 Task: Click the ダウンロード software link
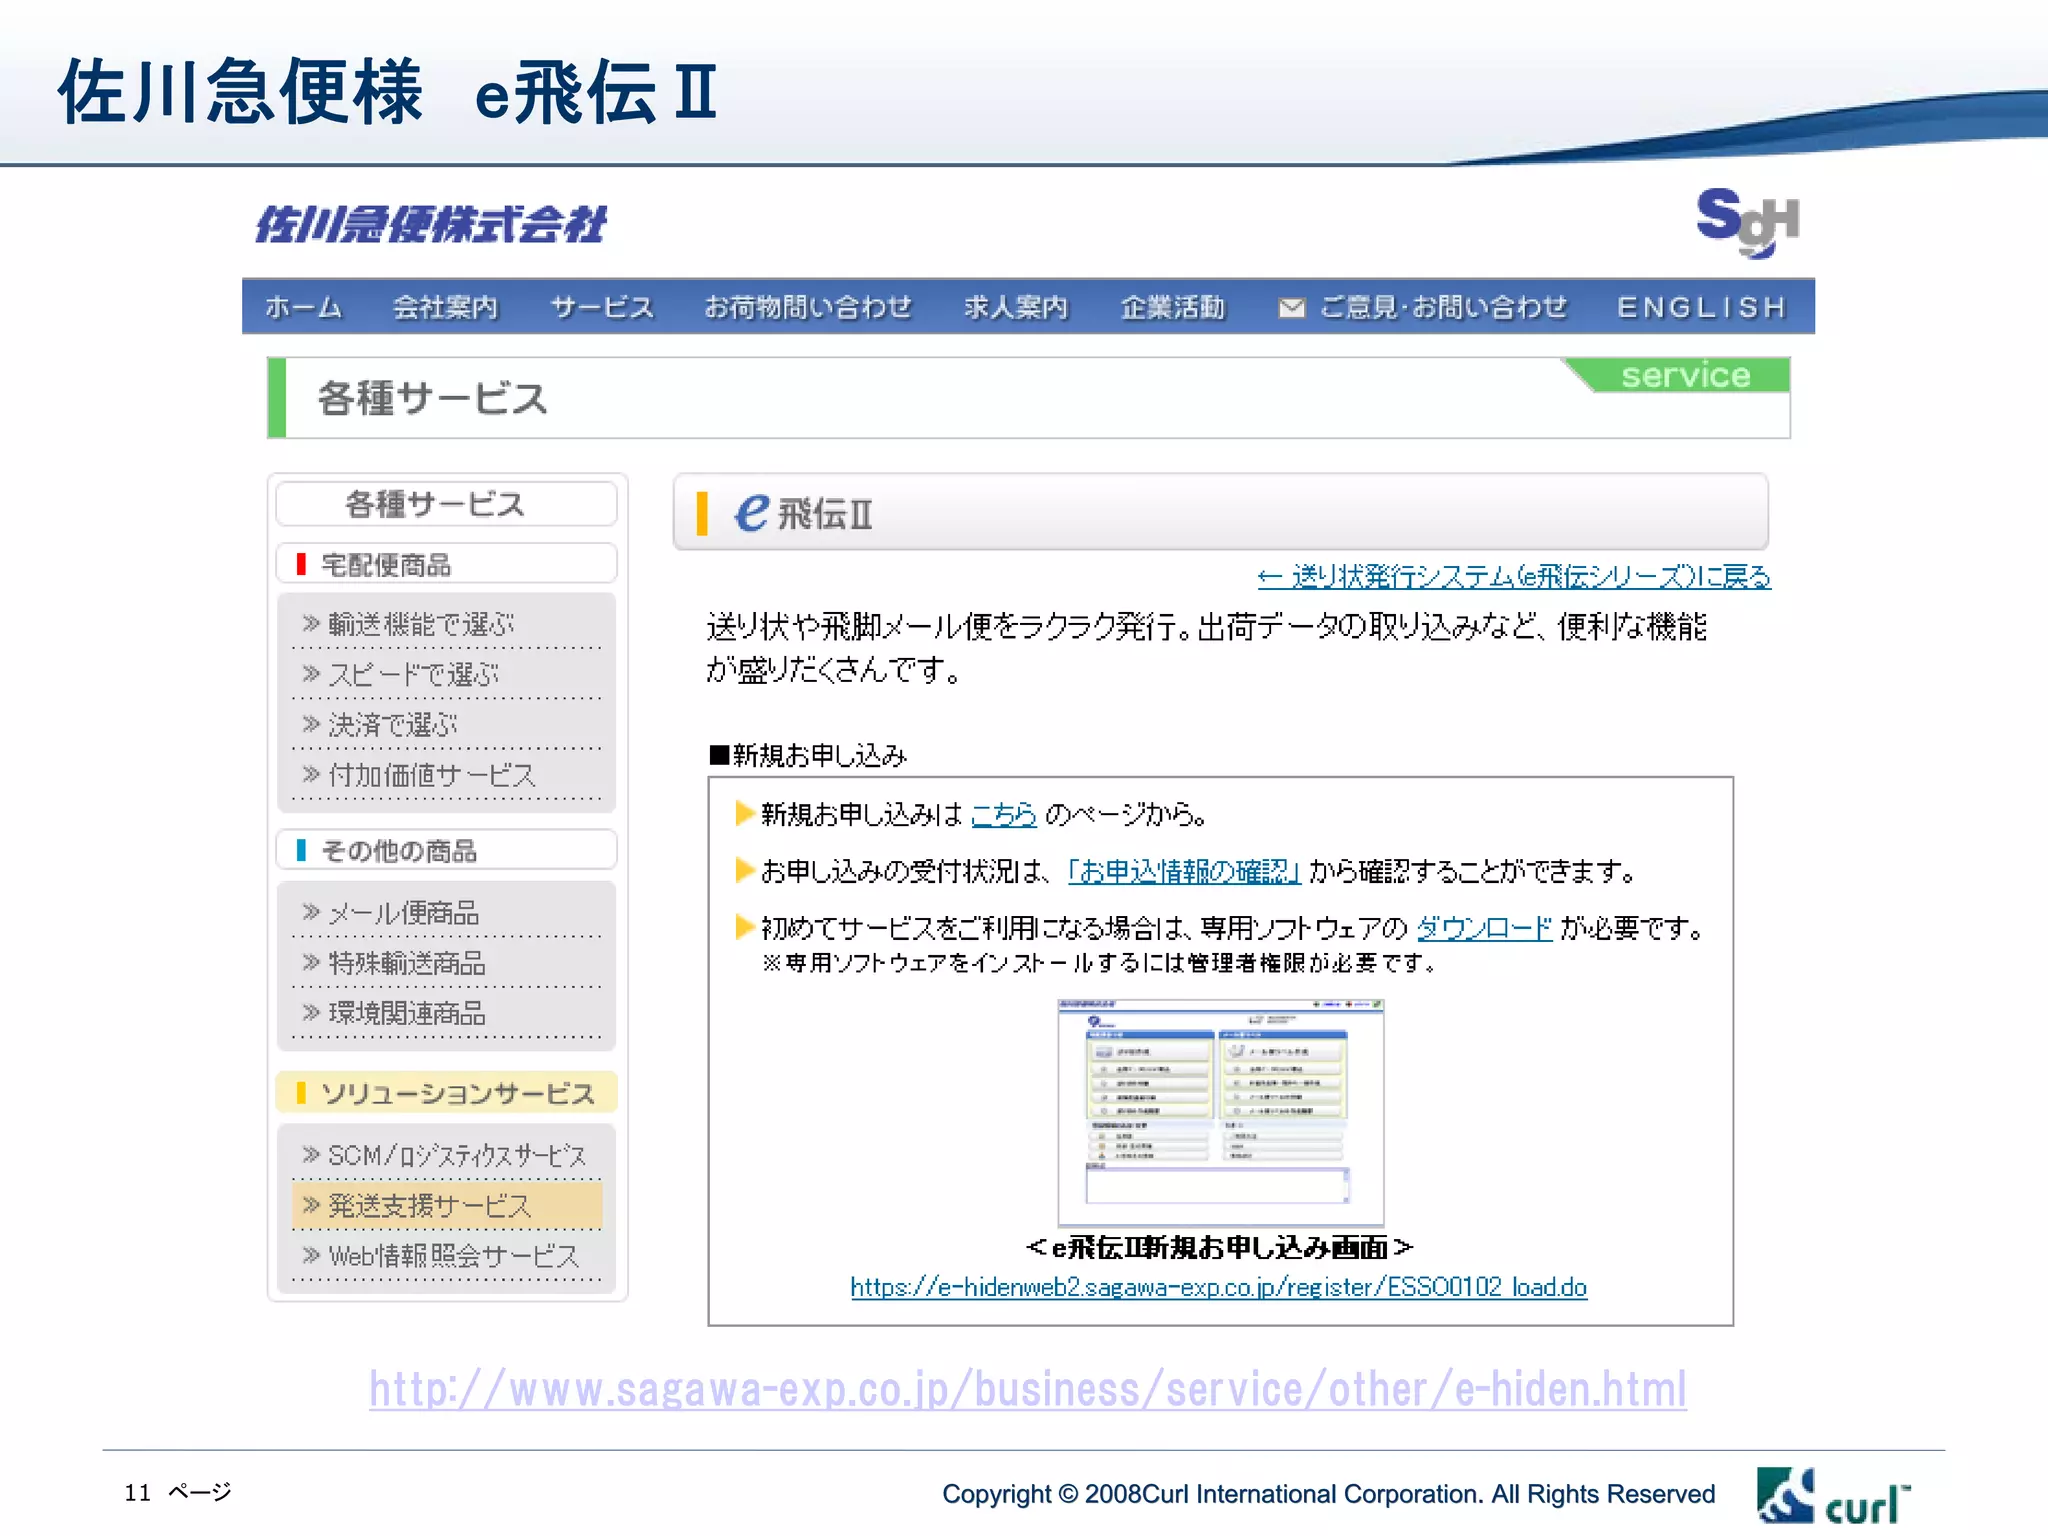point(1484,928)
